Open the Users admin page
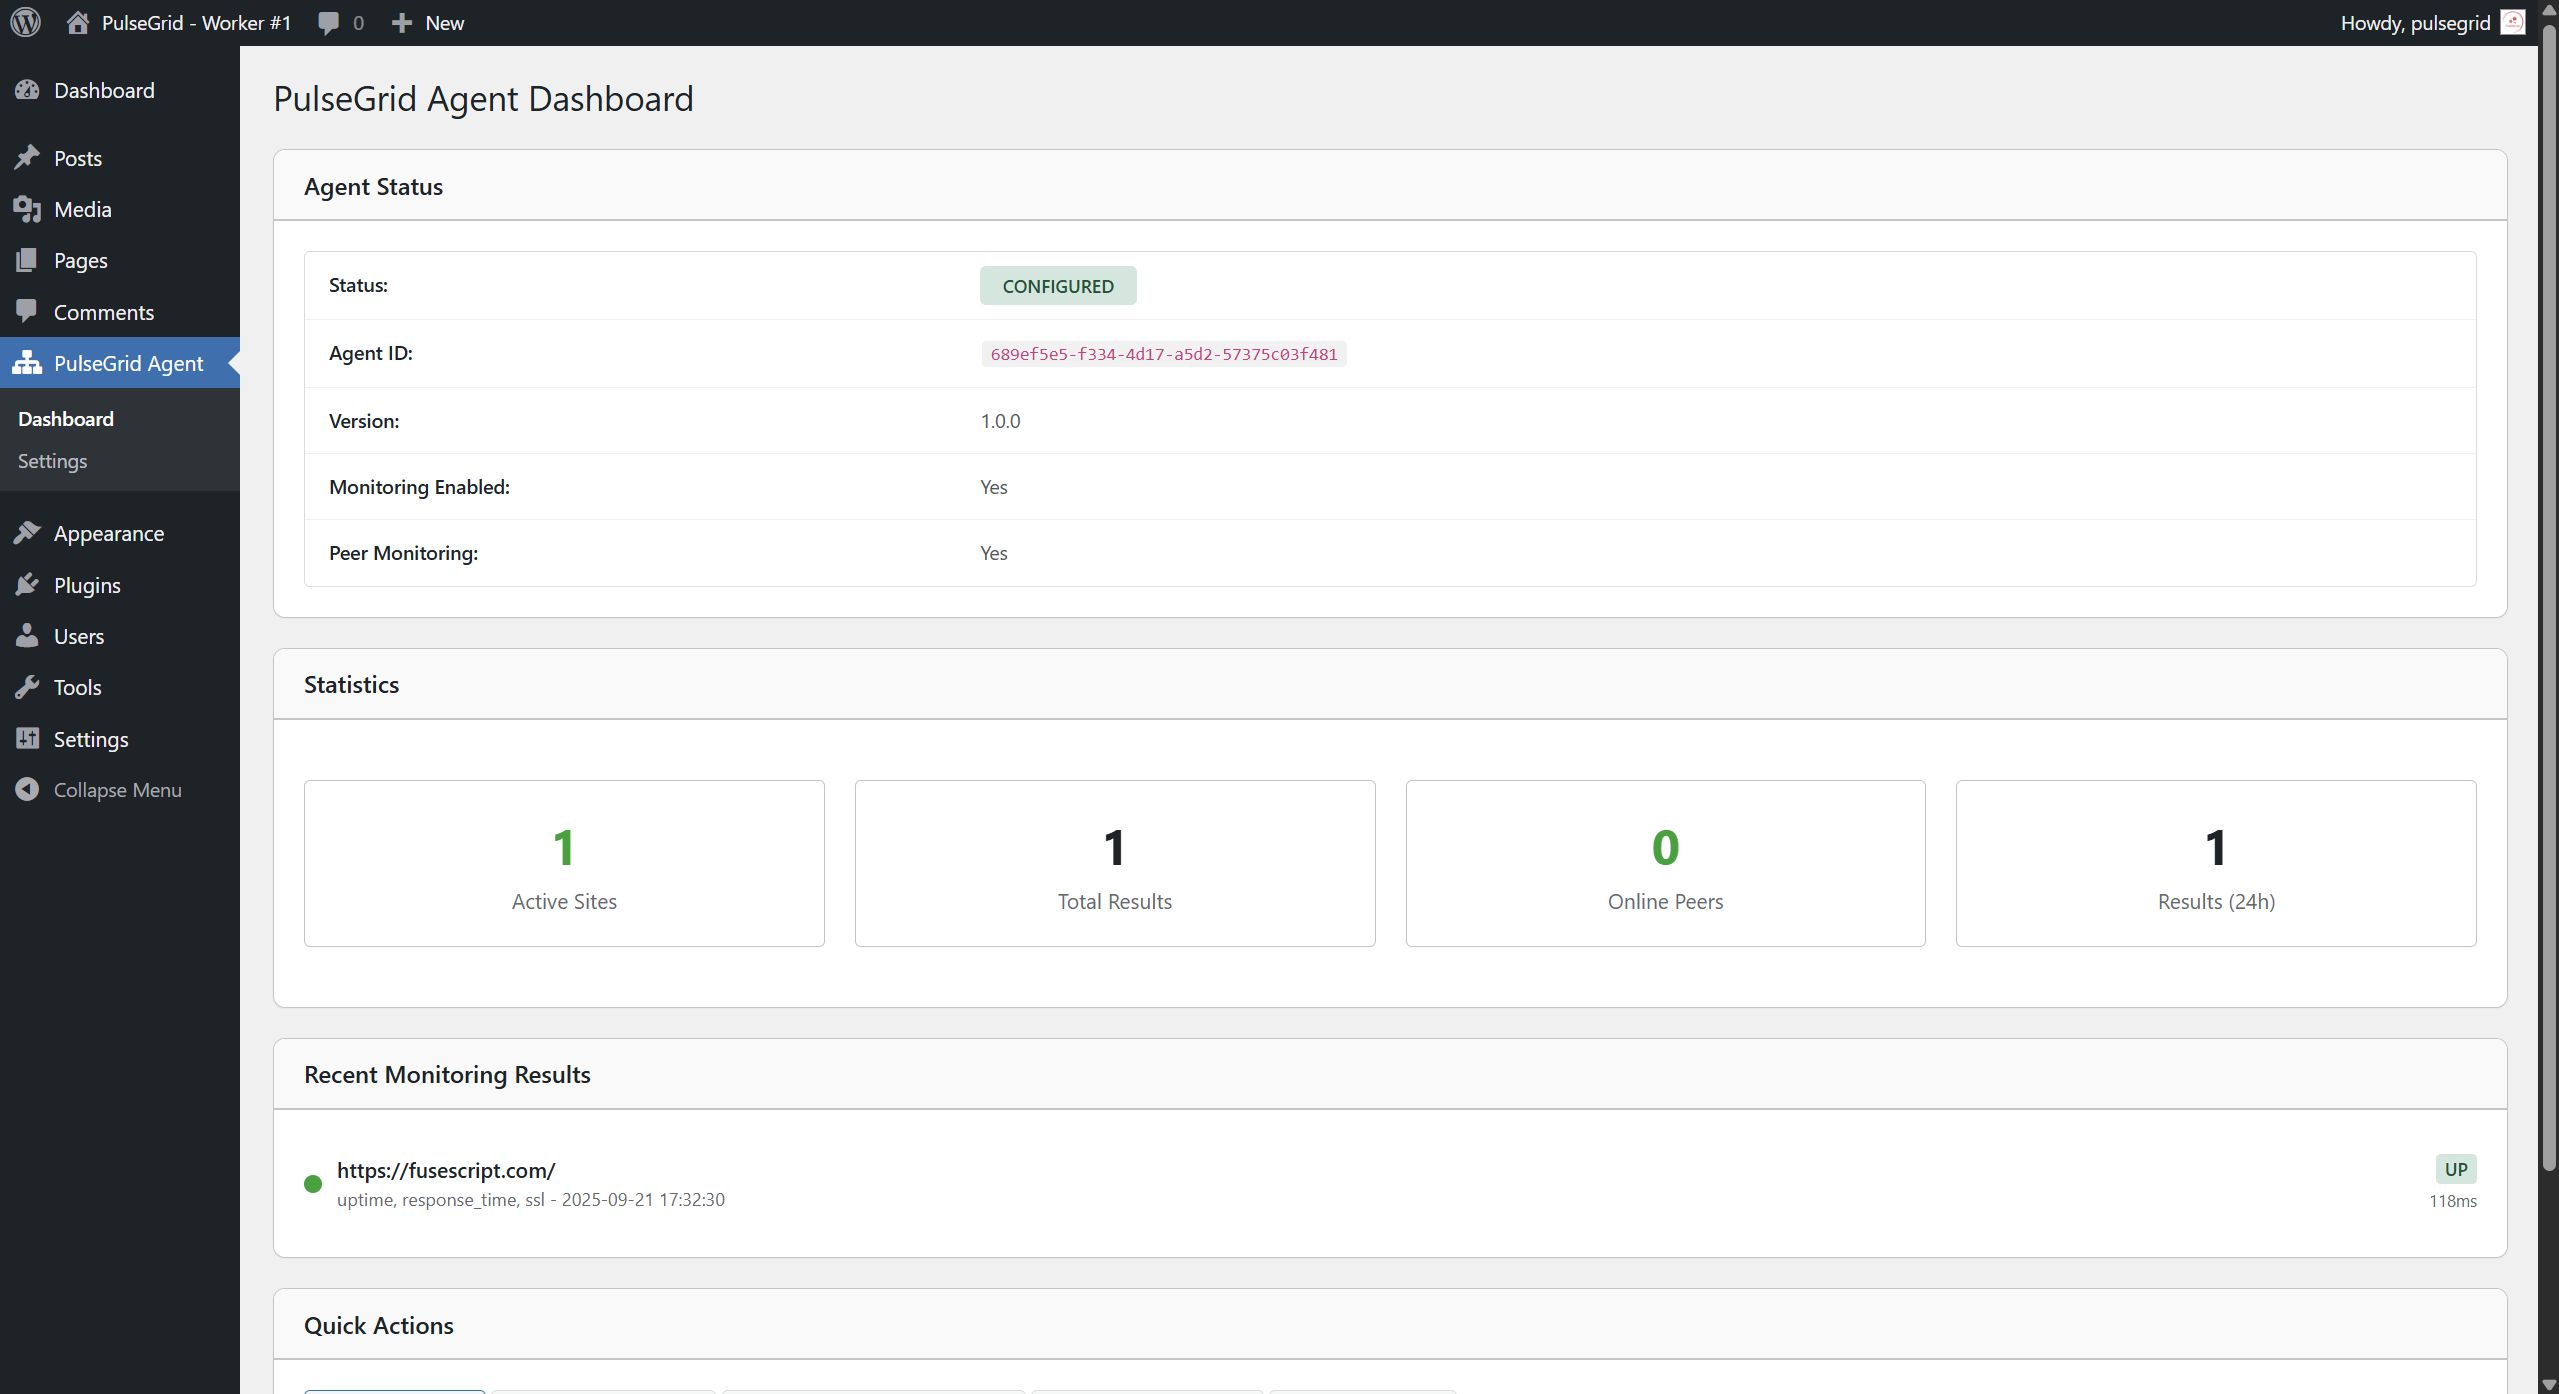Screen dimensions: 2559x1394 pos(78,636)
